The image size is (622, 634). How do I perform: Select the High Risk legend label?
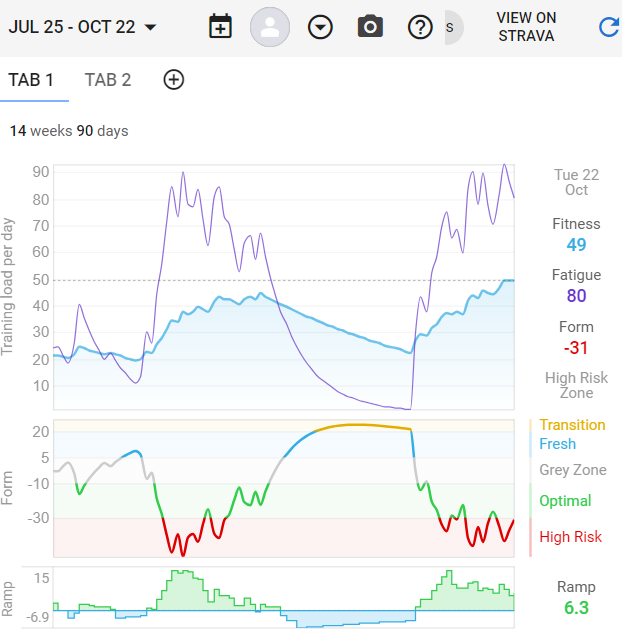point(570,537)
